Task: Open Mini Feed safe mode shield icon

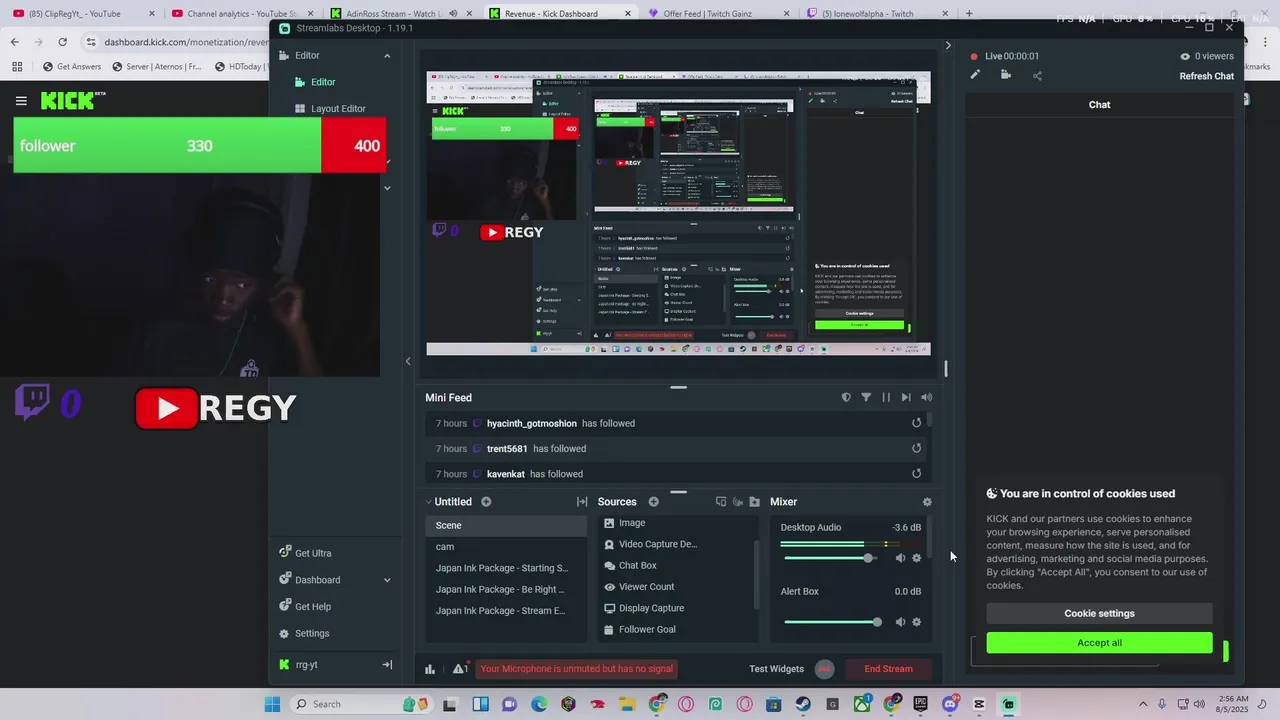Action: click(x=846, y=397)
